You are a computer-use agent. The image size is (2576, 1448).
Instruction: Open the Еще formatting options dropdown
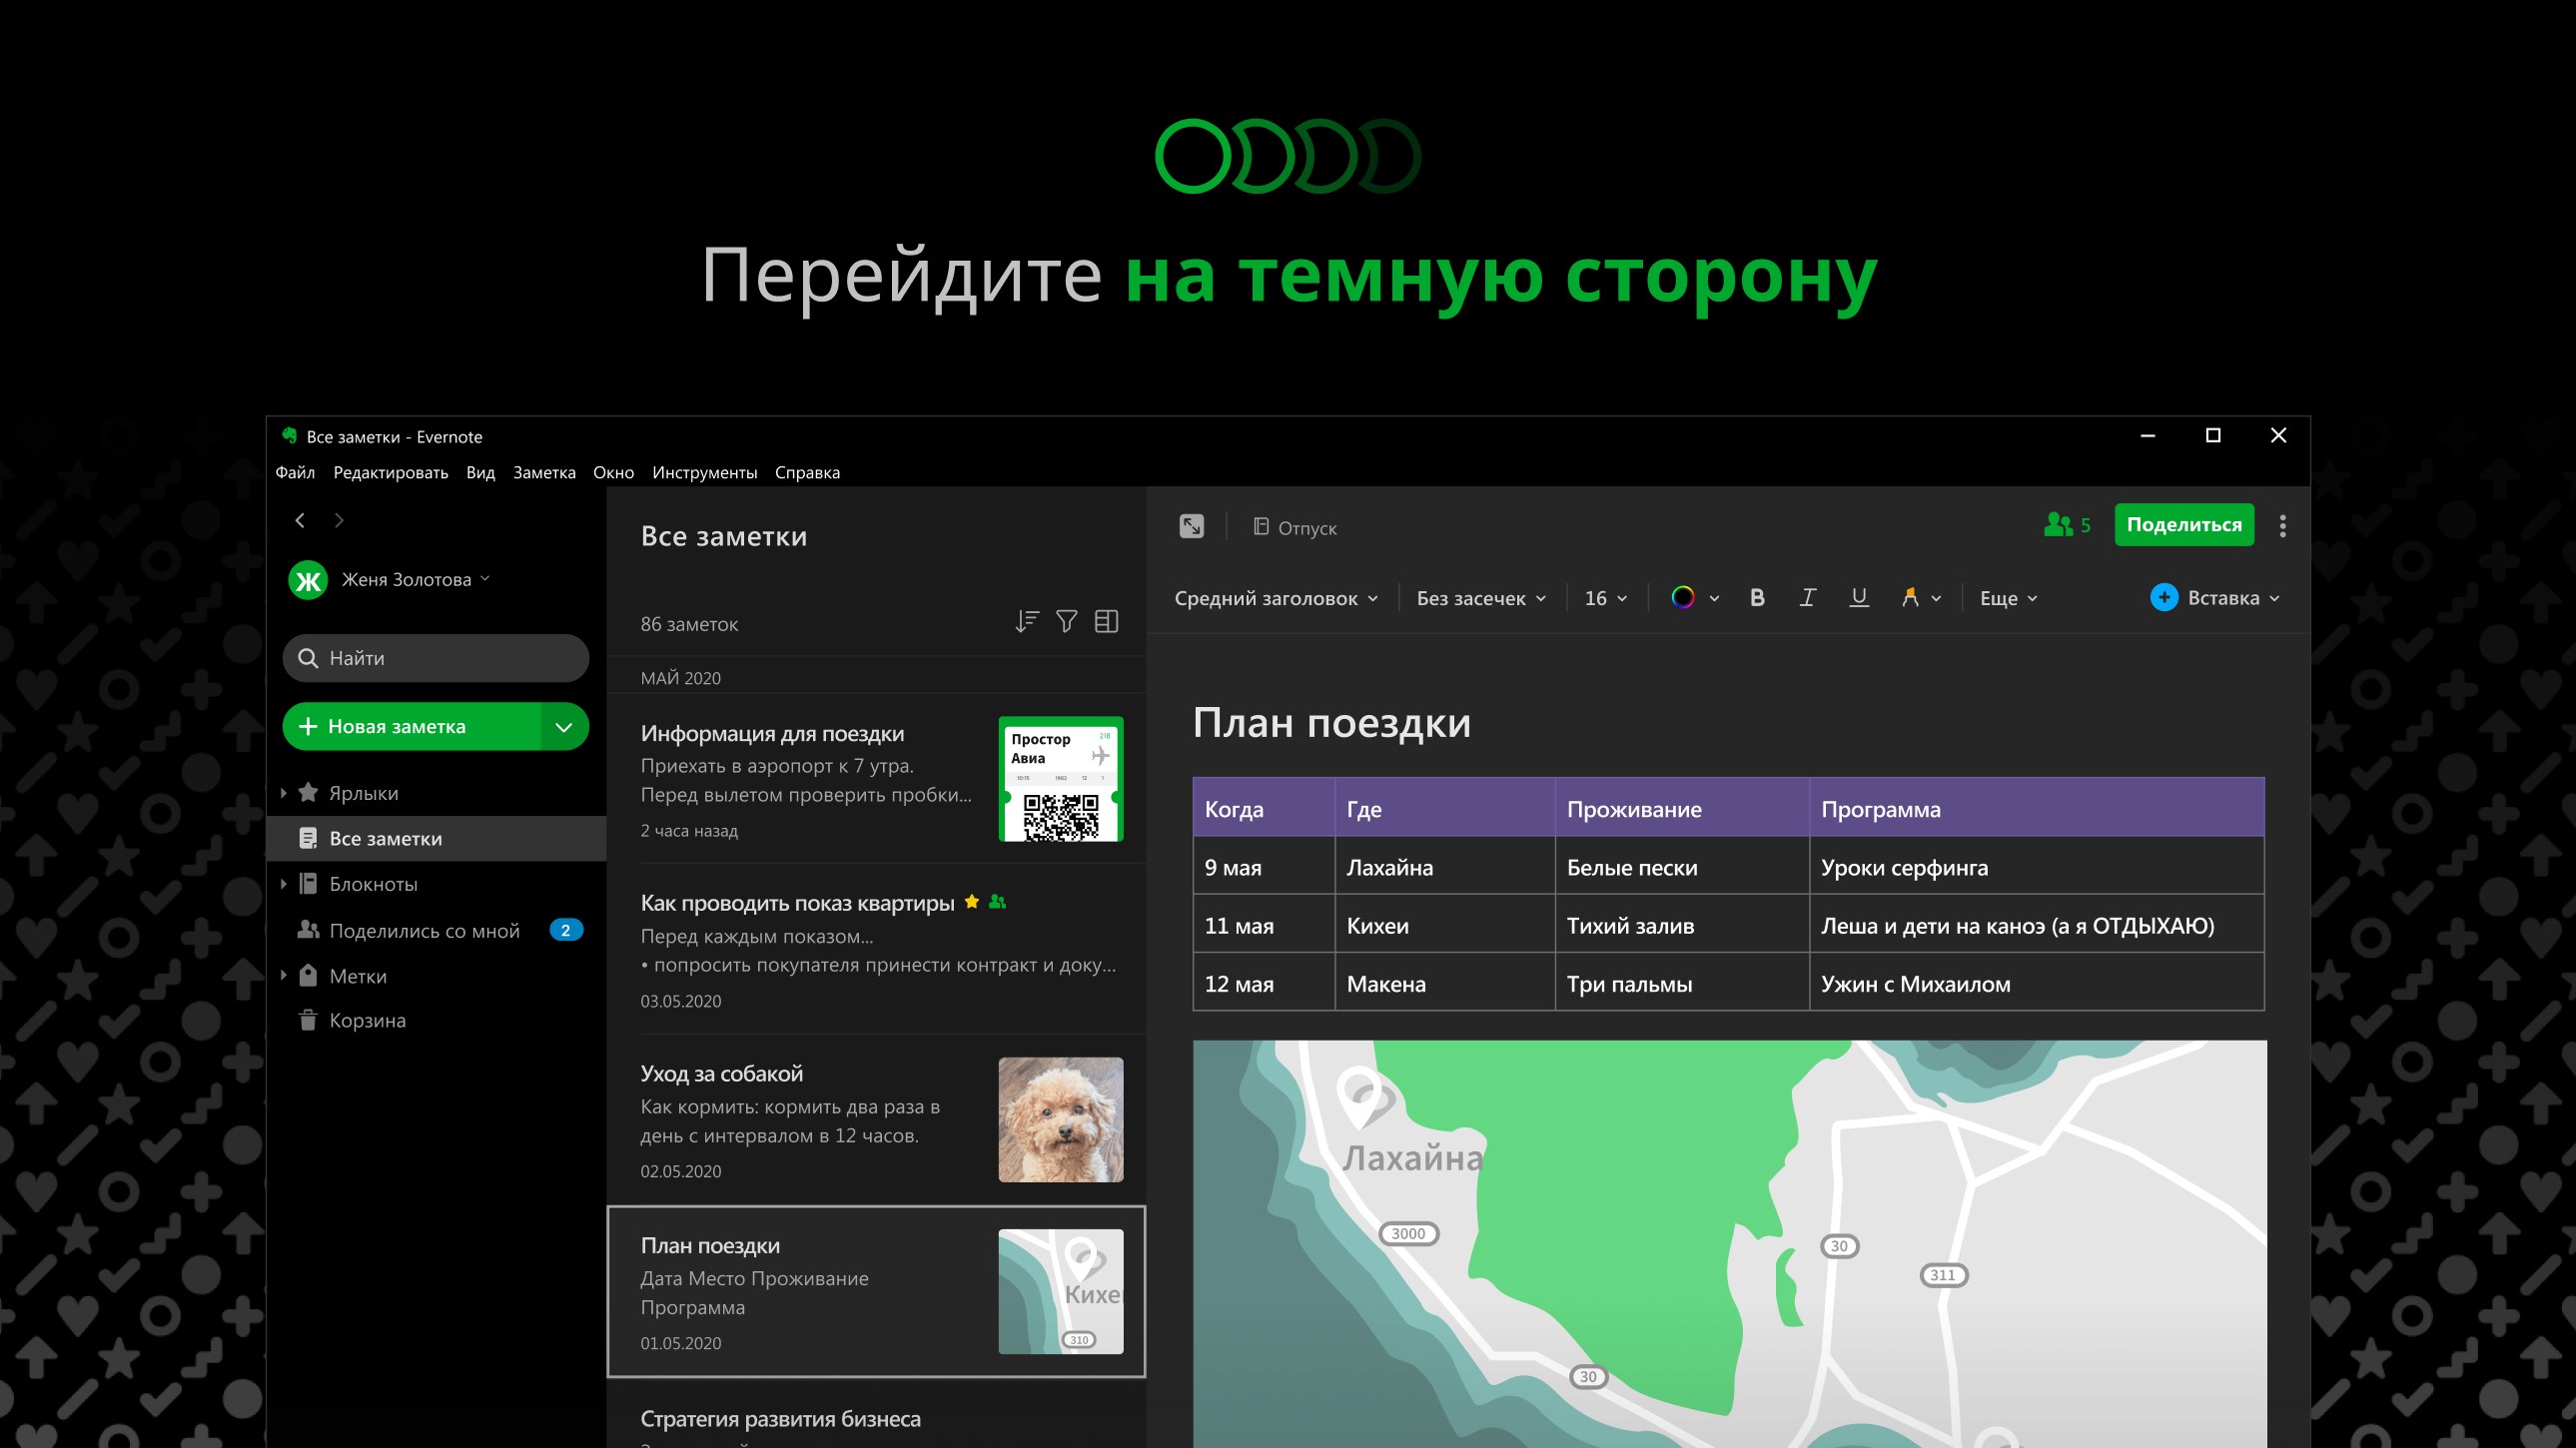click(x=2008, y=598)
